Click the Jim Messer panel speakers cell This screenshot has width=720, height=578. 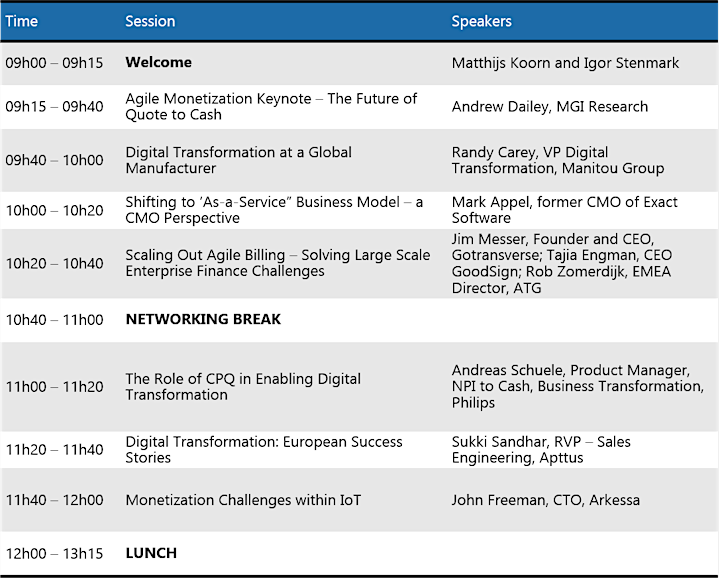coord(562,264)
